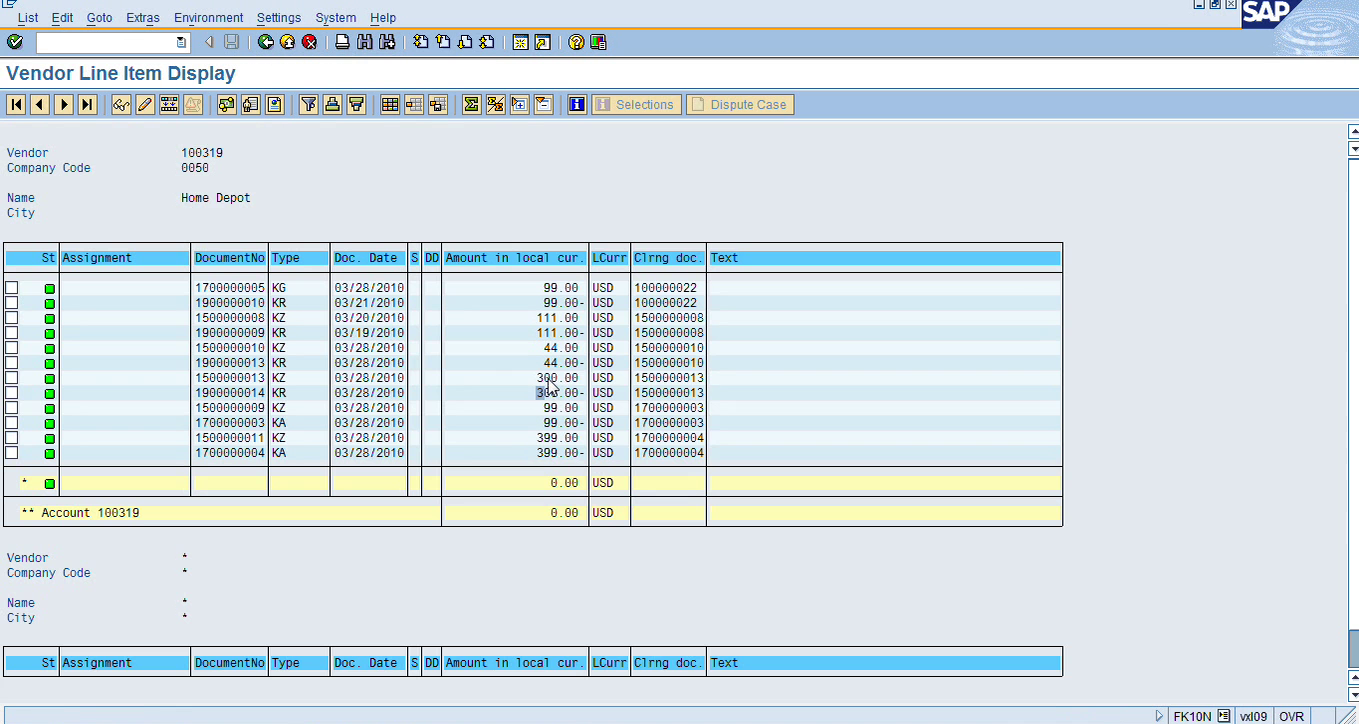Screen dimensions: 1359x724
Task: Select the upper Clrng doc. column header
Action: (x=668, y=258)
